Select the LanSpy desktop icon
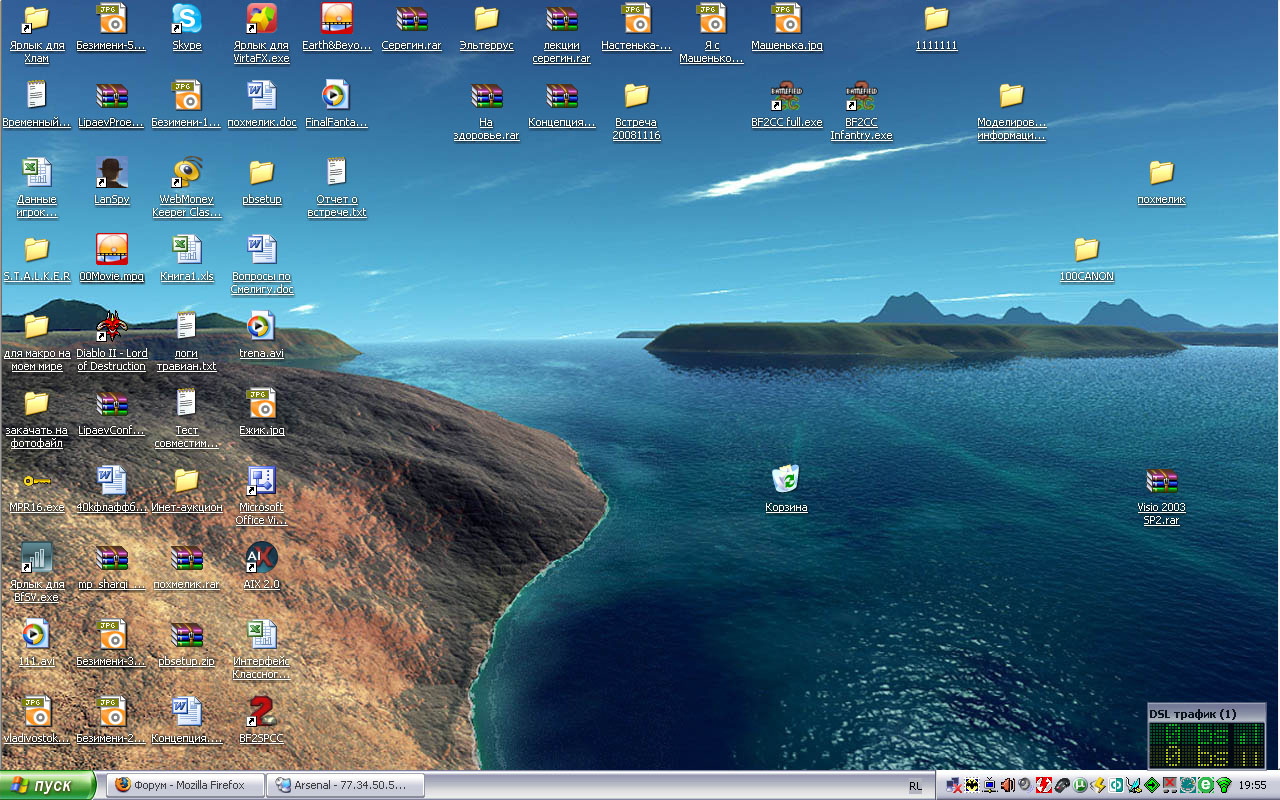1280x800 pixels. pos(112,173)
